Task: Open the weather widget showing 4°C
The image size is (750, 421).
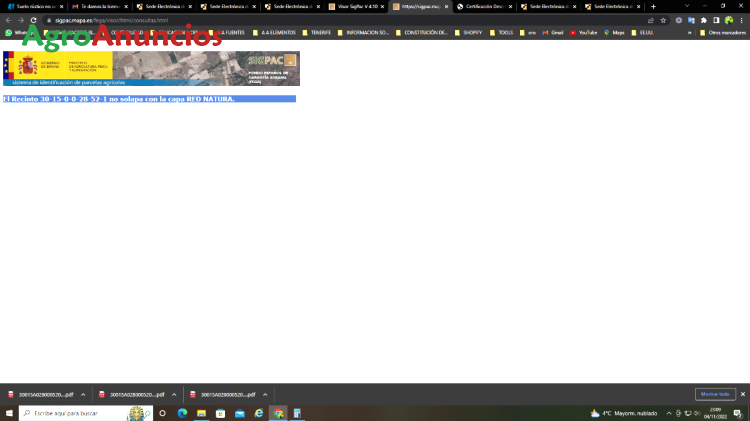Action: [x=624, y=413]
